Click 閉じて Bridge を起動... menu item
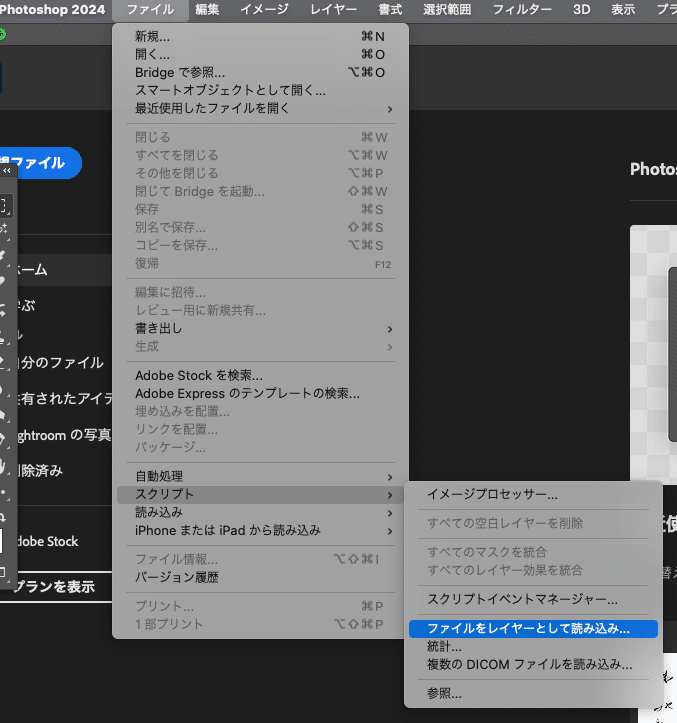Viewport: 677px width, 723px height. click(260, 191)
